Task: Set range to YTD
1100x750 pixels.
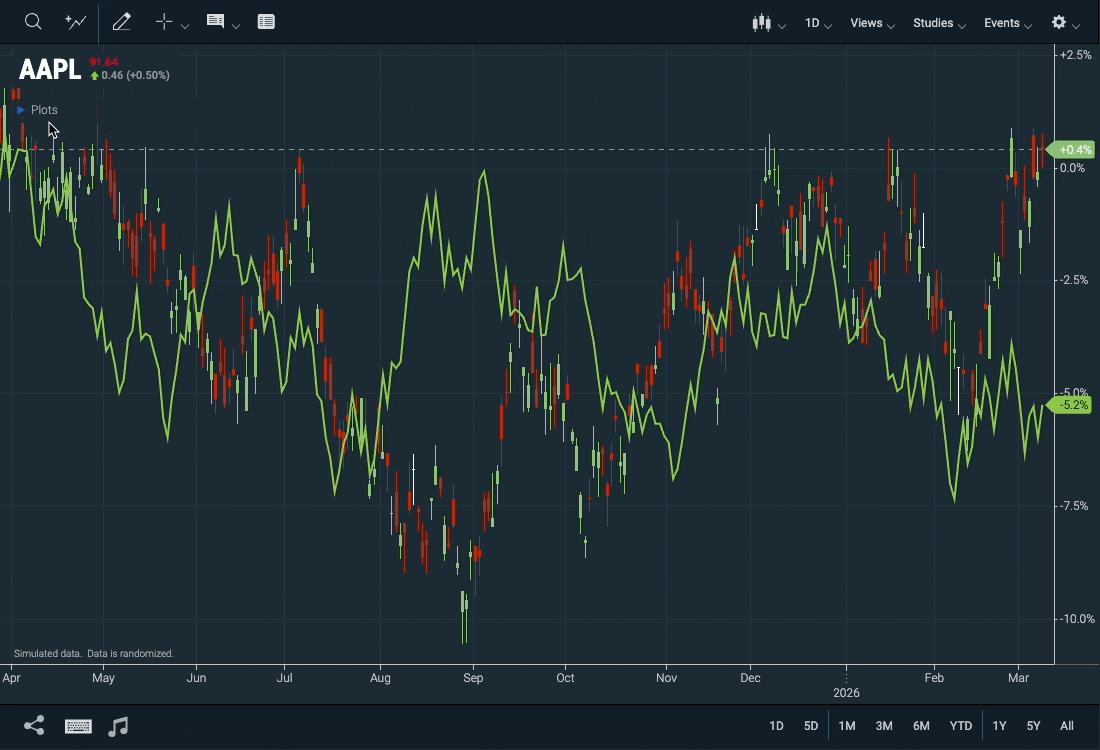Action: pyautogui.click(x=960, y=726)
